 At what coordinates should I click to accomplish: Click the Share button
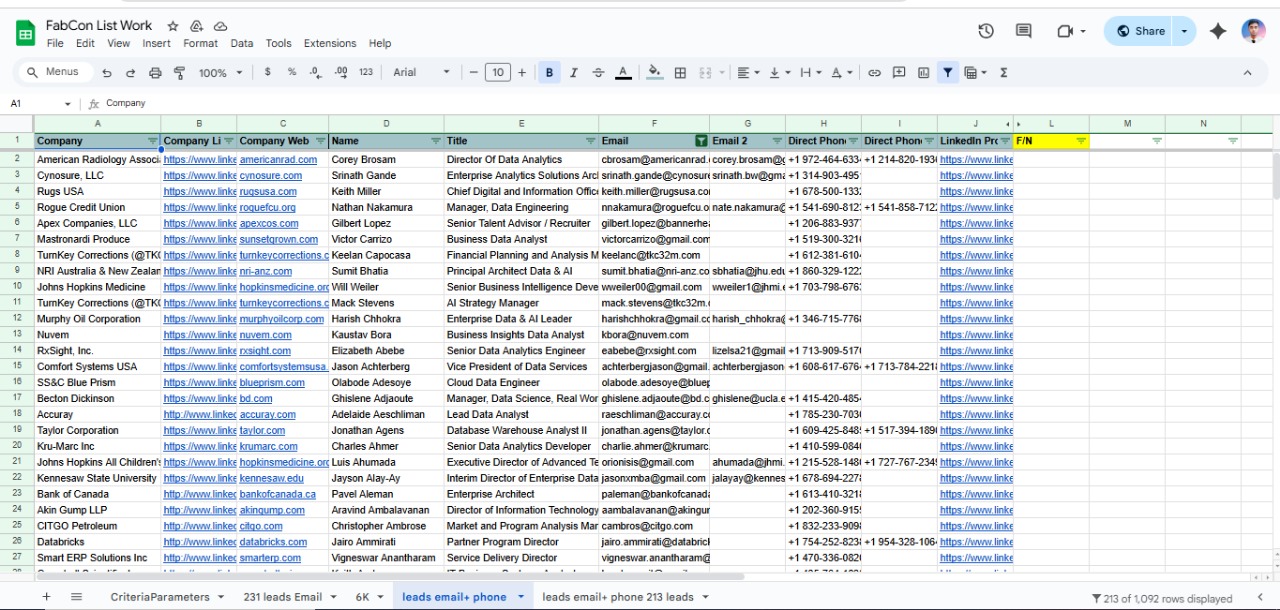point(1139,31)
